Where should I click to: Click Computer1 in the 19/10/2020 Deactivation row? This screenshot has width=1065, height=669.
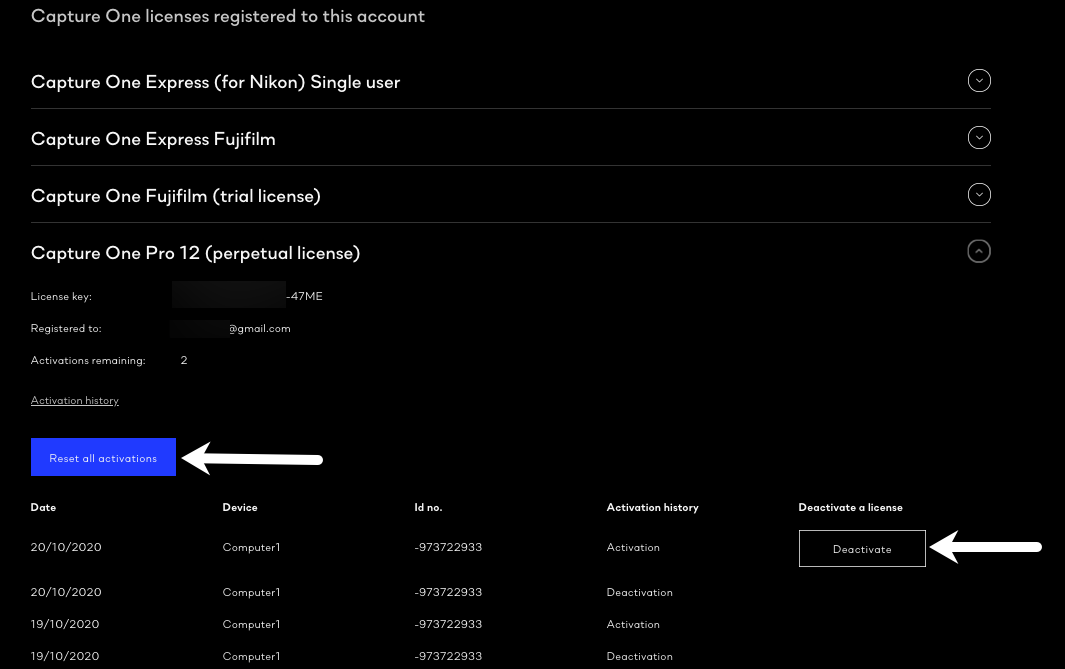coord(251,656)
